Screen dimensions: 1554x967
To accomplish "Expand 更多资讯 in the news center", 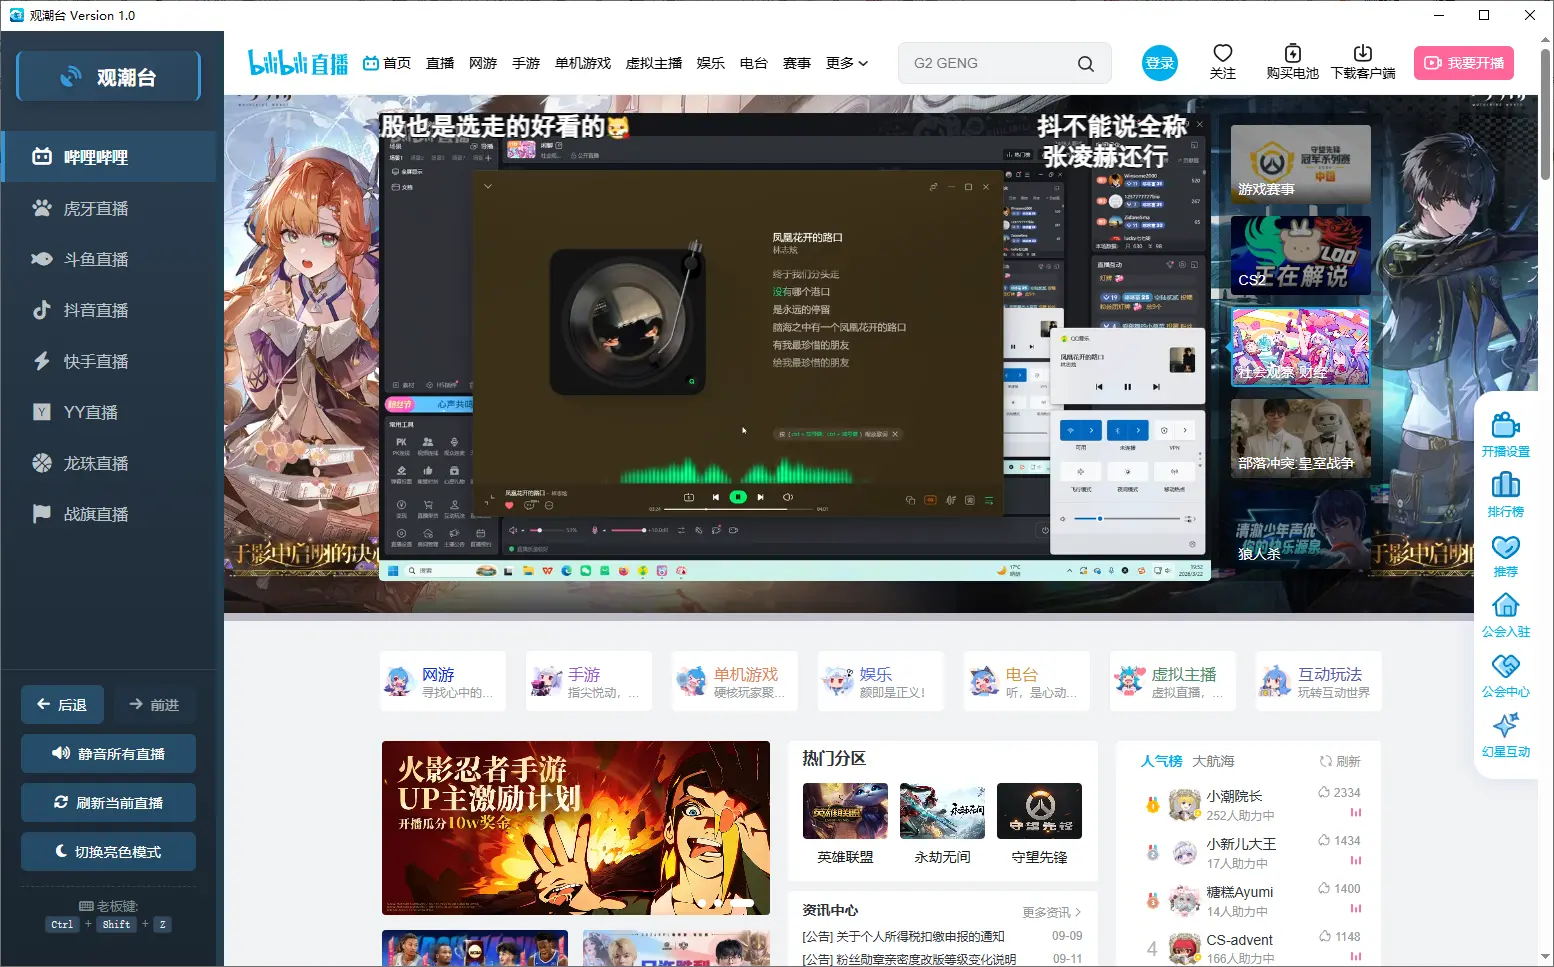I will point(1048,911).
